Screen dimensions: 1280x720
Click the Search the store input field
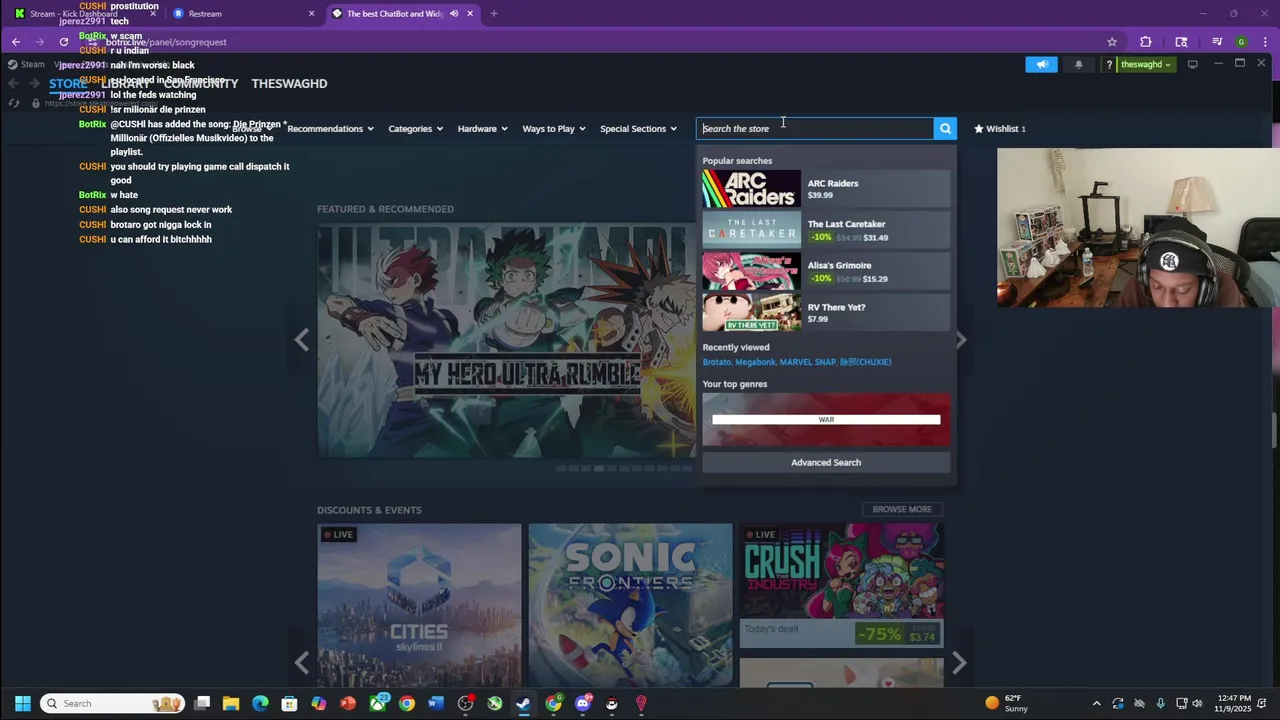pos(815,128)
